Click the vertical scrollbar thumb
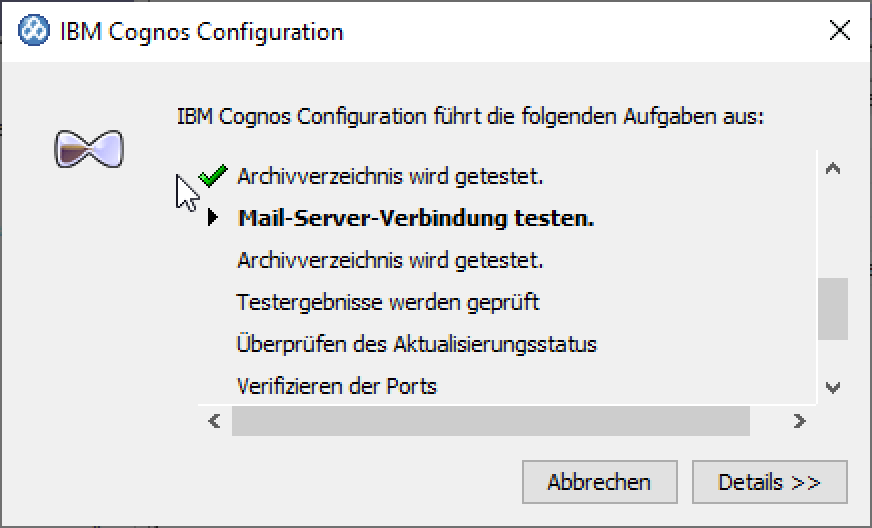The image size is (872, 528). [832, 309]
